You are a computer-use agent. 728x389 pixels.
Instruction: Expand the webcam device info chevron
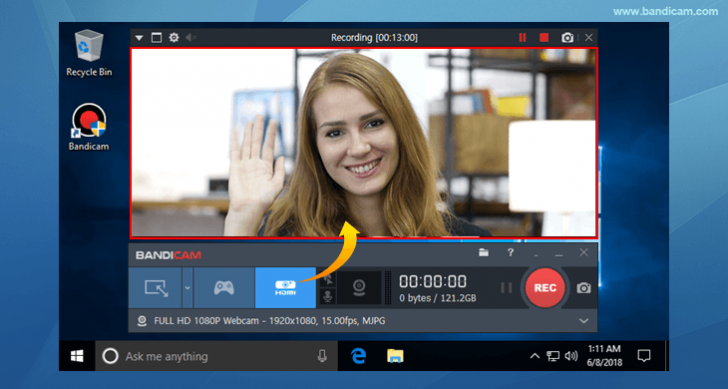point(584,321)
